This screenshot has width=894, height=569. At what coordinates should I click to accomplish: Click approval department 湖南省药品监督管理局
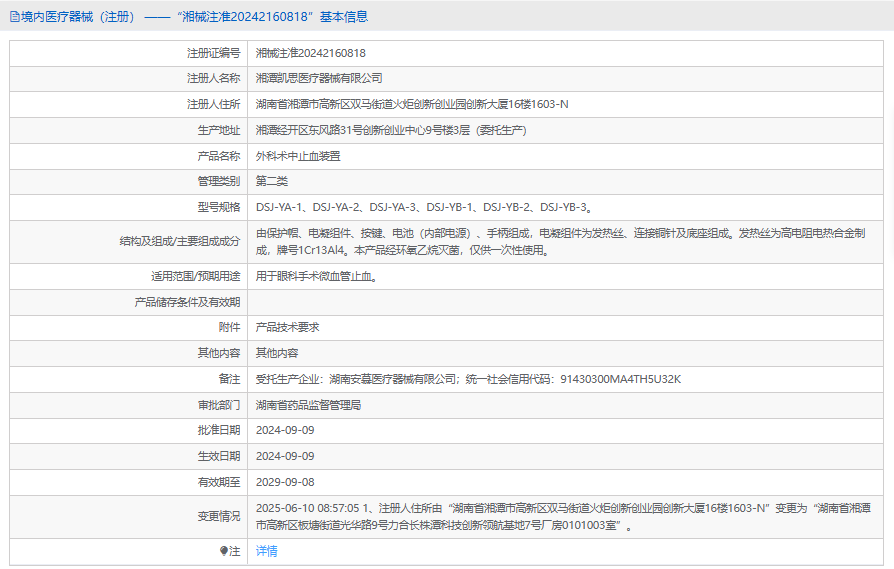pos(308,405)
